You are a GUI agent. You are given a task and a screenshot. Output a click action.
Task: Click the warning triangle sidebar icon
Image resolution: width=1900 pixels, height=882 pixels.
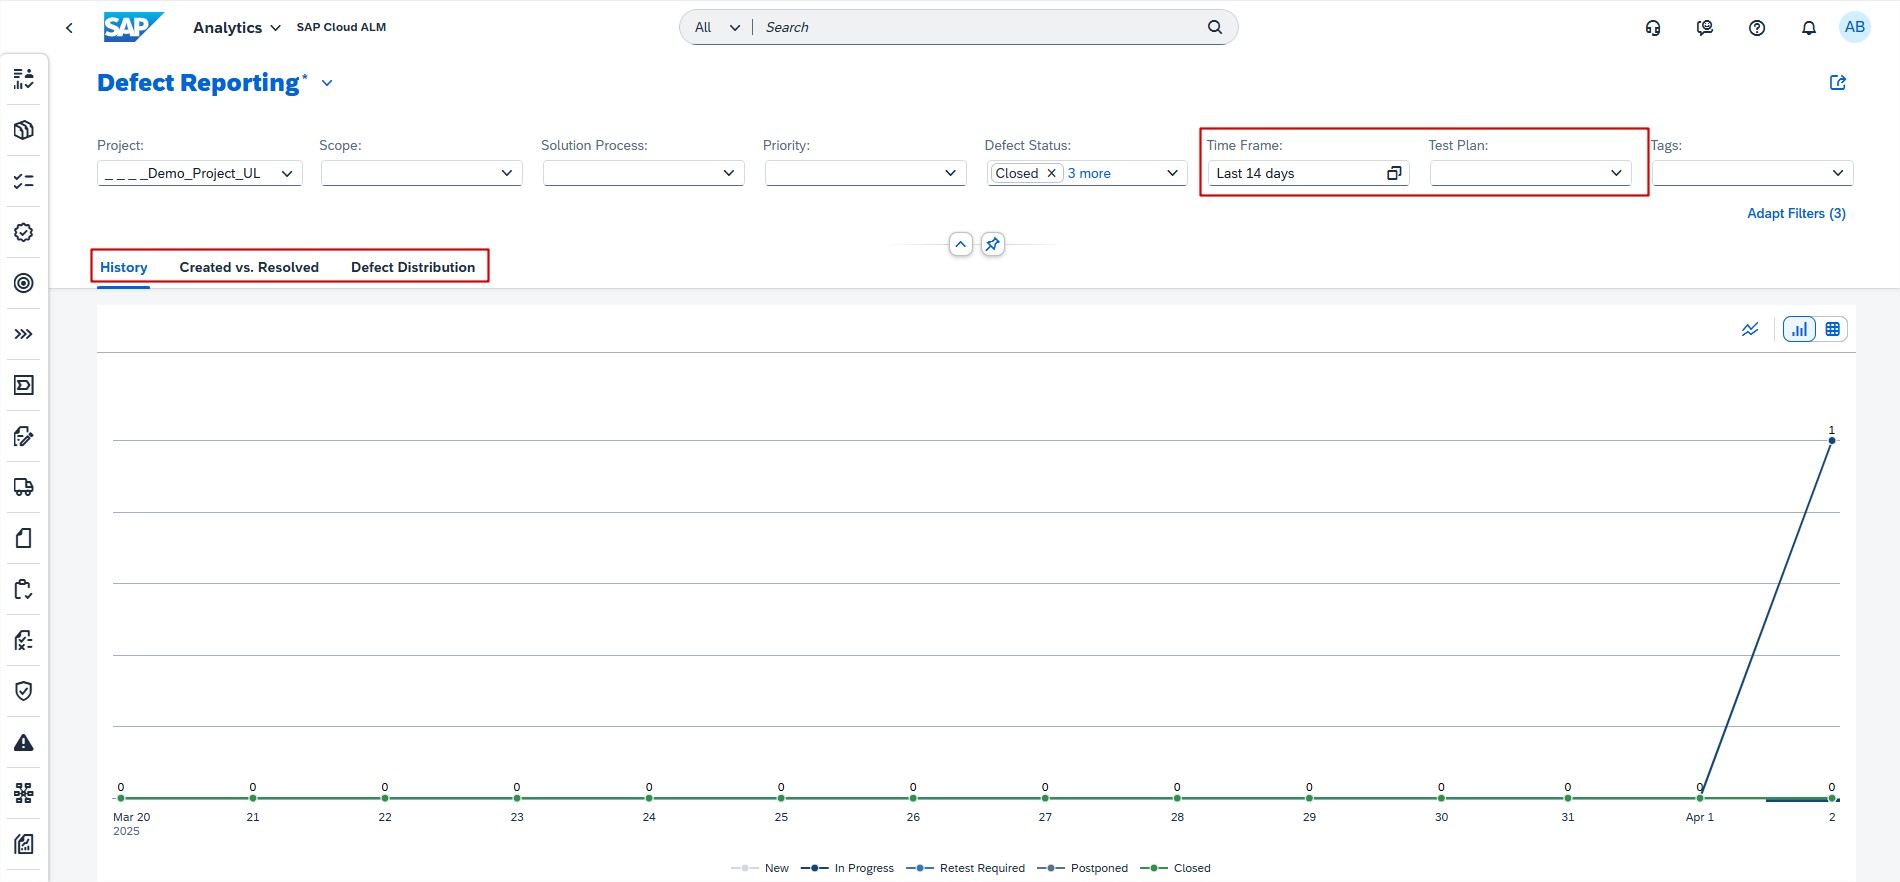point(24,743)
